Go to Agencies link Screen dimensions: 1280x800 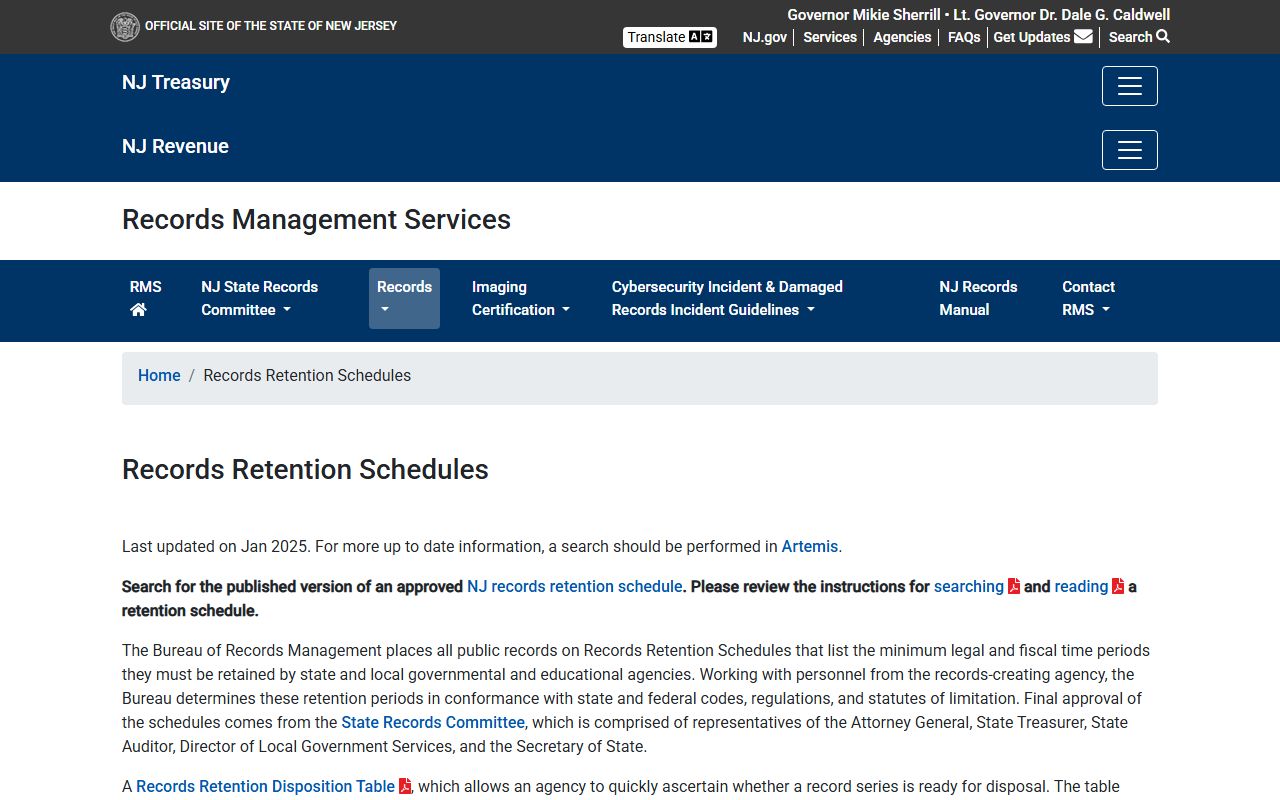(902, 37)
